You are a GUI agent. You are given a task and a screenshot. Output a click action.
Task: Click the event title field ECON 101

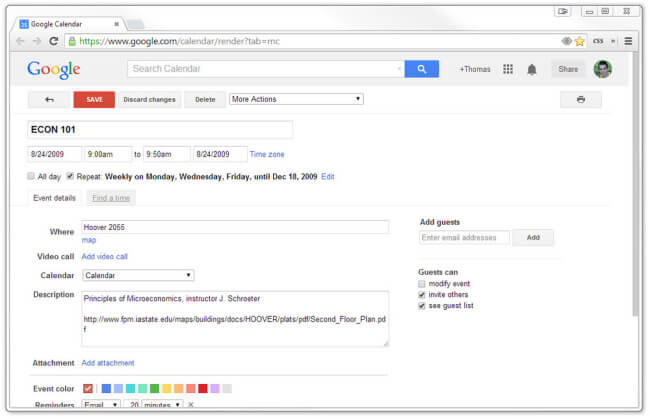[x=160, y=130]
